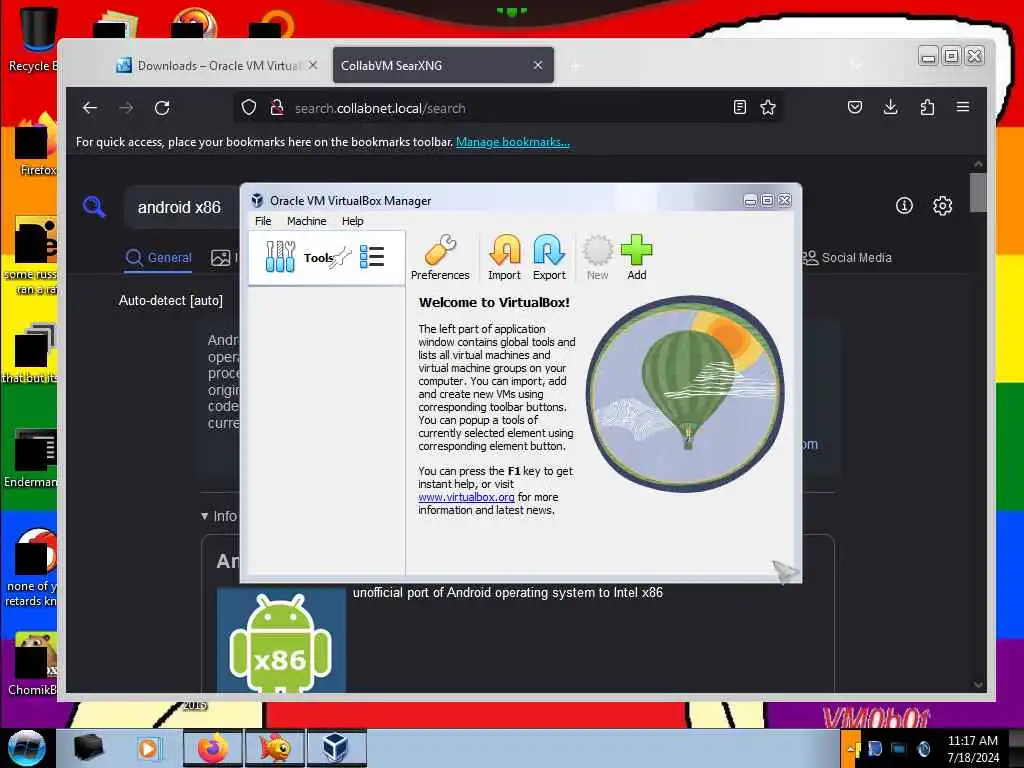This screenshot has width=1024, height=768.
Task: Click the taskbar clock showing 11:17 AM
Action: pos(973,748)
